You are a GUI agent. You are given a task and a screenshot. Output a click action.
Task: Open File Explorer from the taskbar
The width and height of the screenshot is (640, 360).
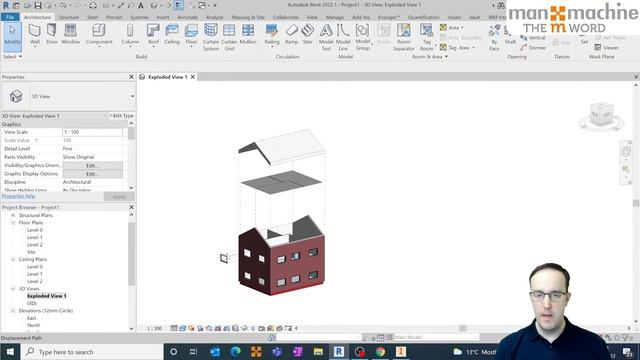click(318, 351)
